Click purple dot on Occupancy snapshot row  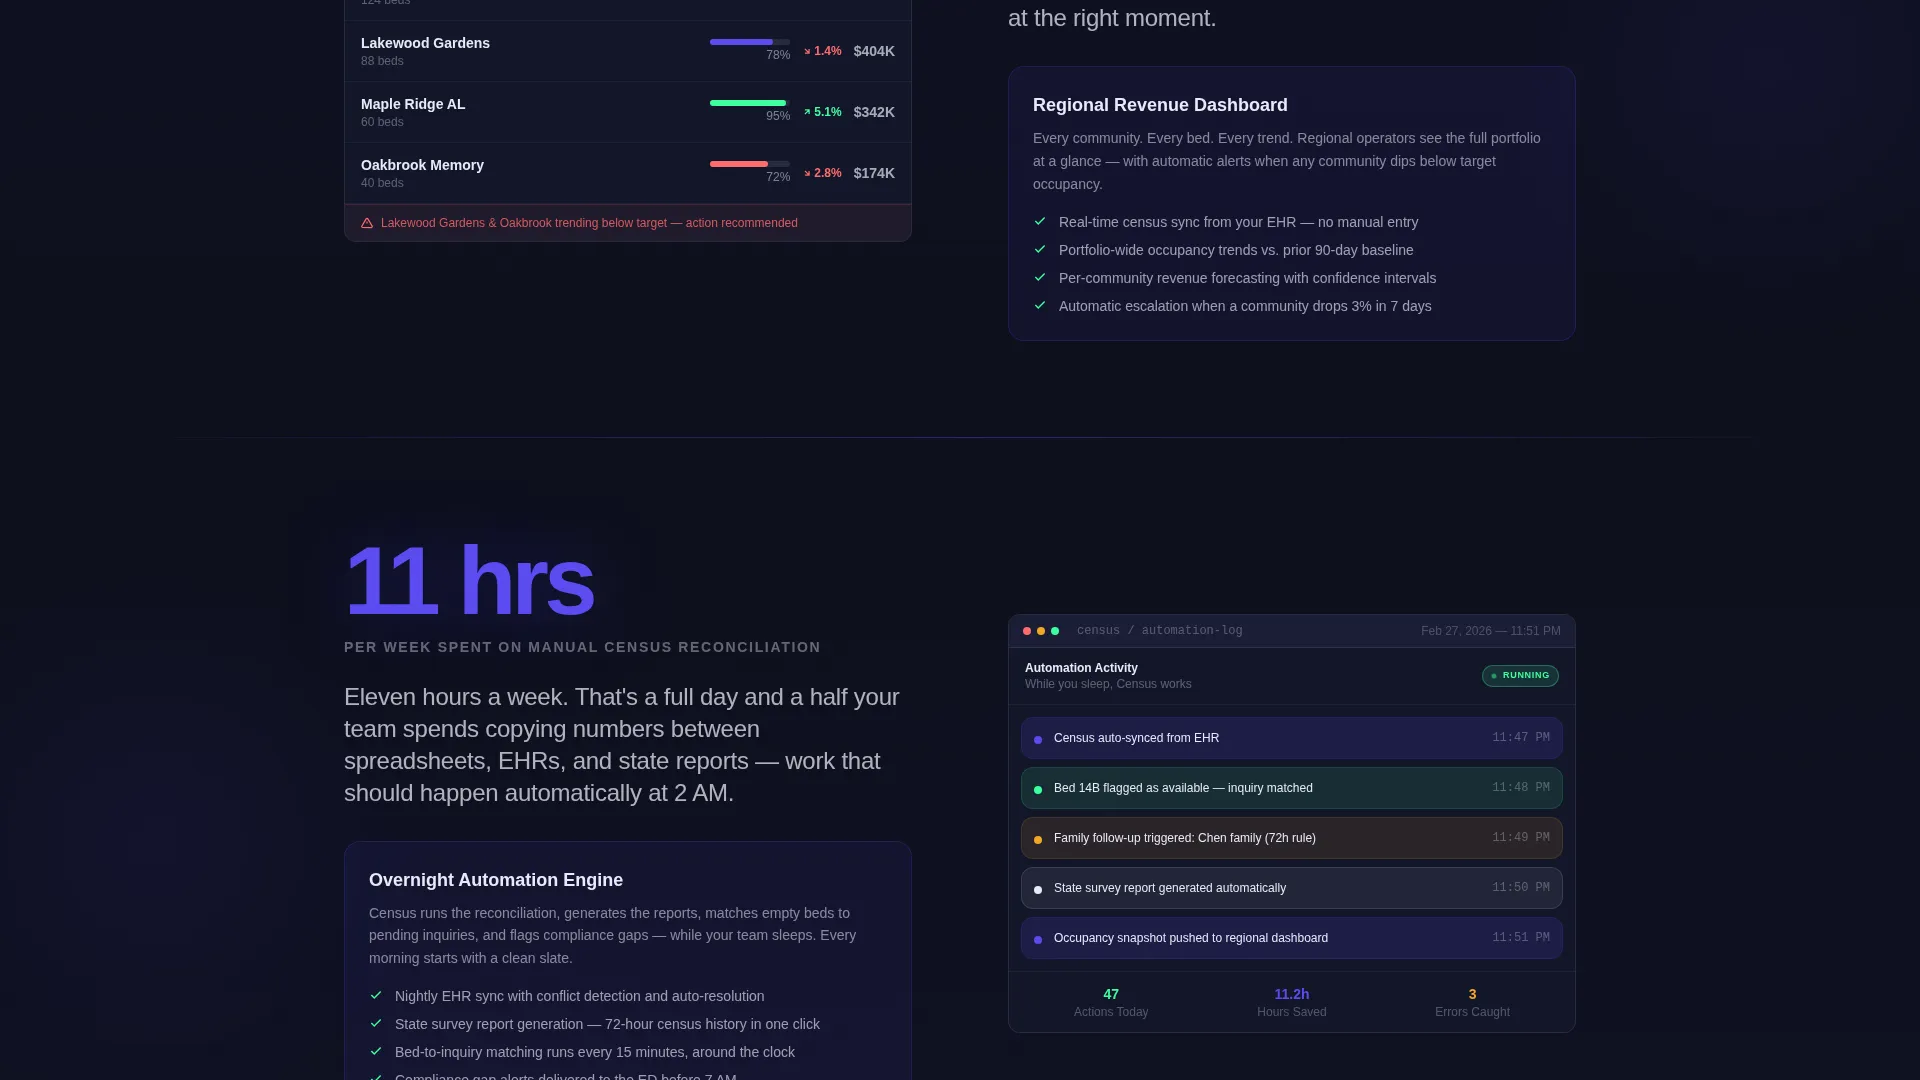tap(1038, 940)
